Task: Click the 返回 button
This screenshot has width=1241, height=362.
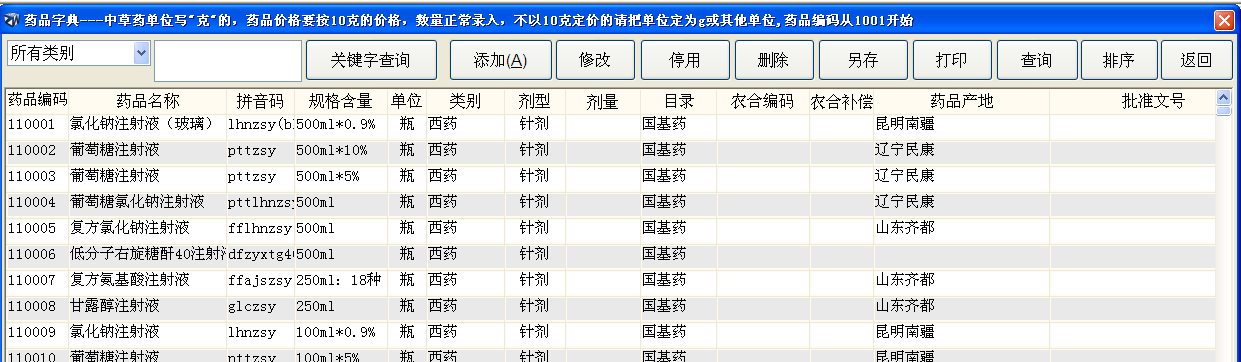Action: click(1196, 60)
